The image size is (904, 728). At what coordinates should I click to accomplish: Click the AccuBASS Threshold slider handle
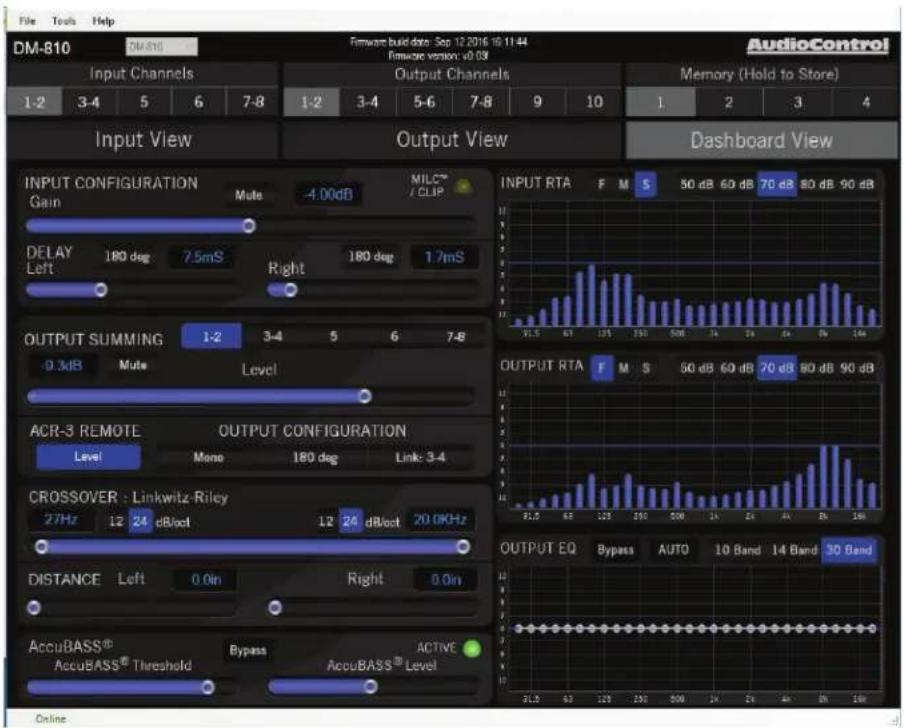[x=208, y=686]
